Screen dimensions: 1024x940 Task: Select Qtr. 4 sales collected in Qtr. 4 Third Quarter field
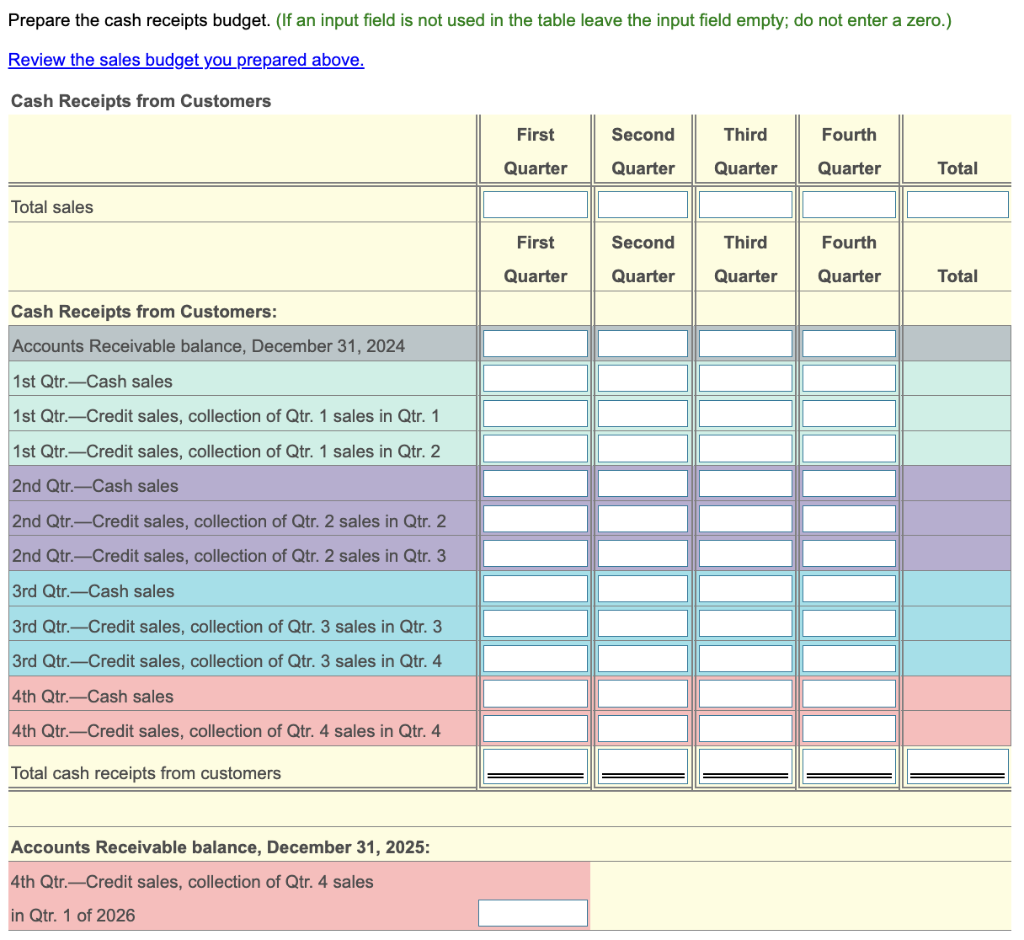tap(745, 728)
